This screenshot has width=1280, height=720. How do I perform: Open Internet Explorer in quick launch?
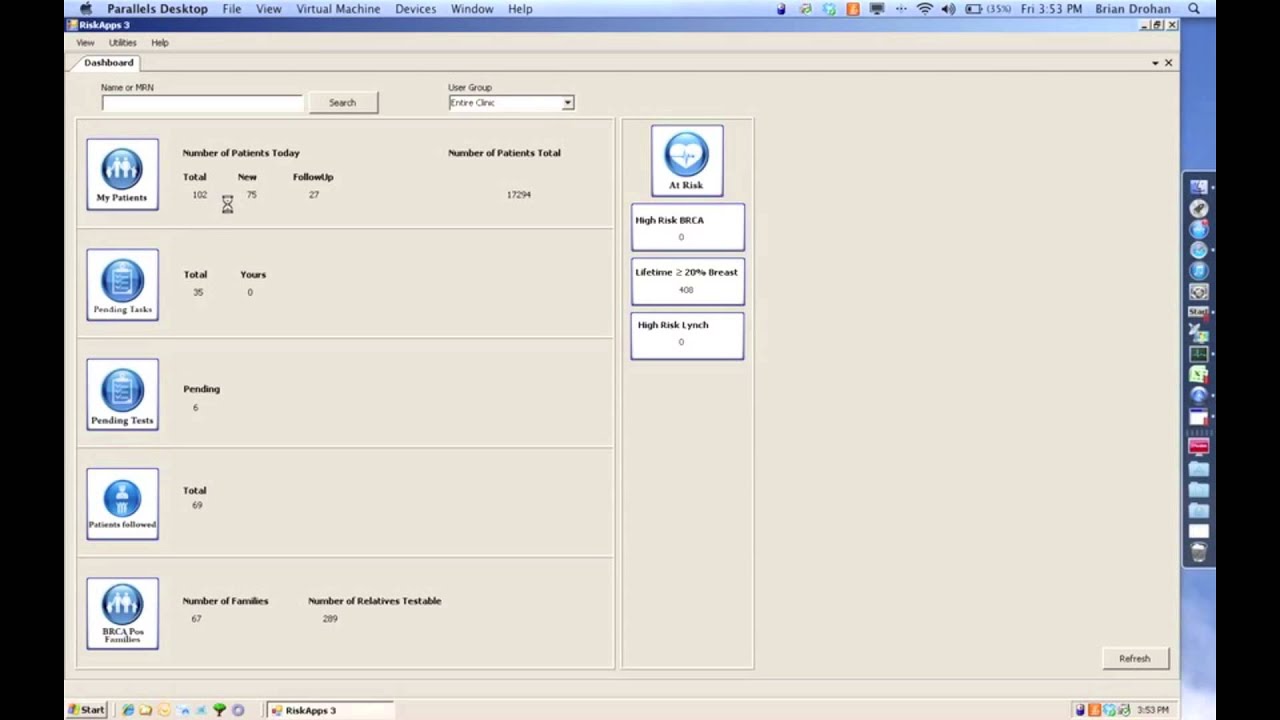tap(127, 710)
